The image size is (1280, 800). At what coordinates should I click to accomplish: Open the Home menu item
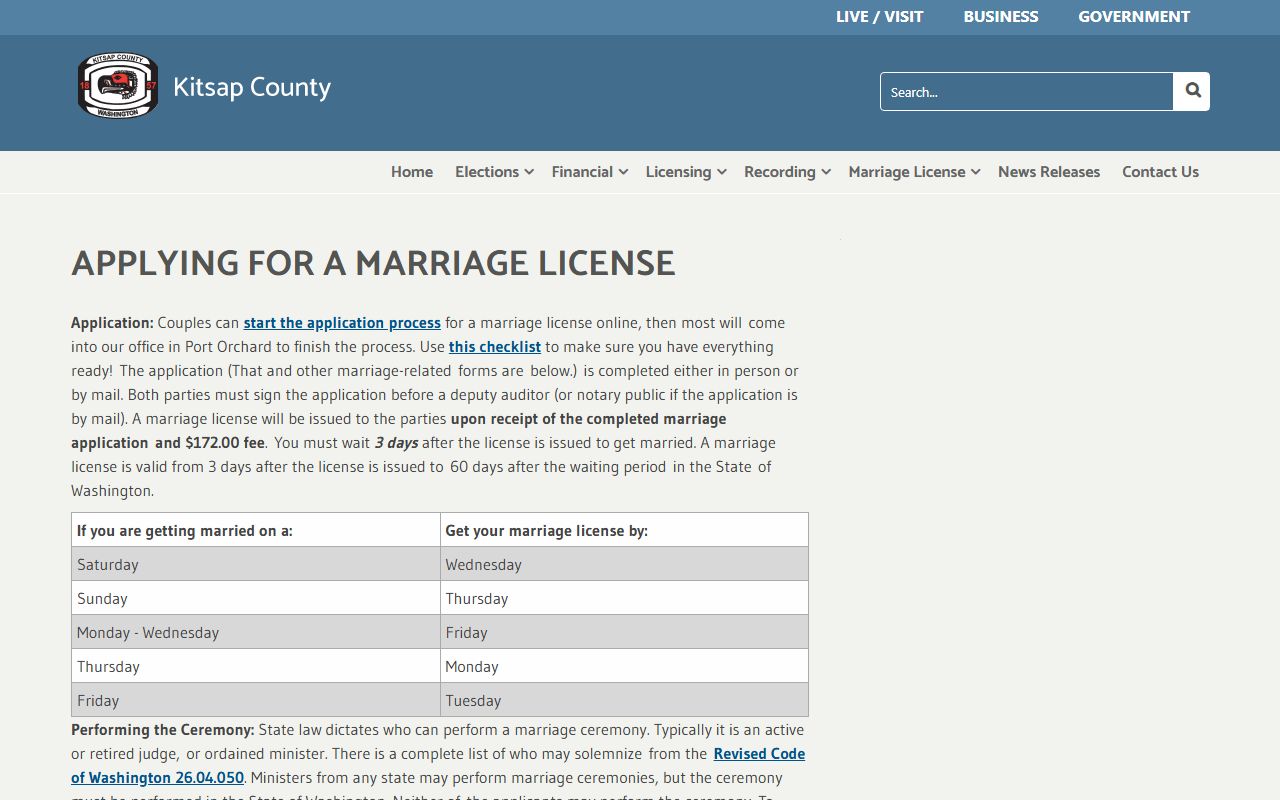(412, 172)
